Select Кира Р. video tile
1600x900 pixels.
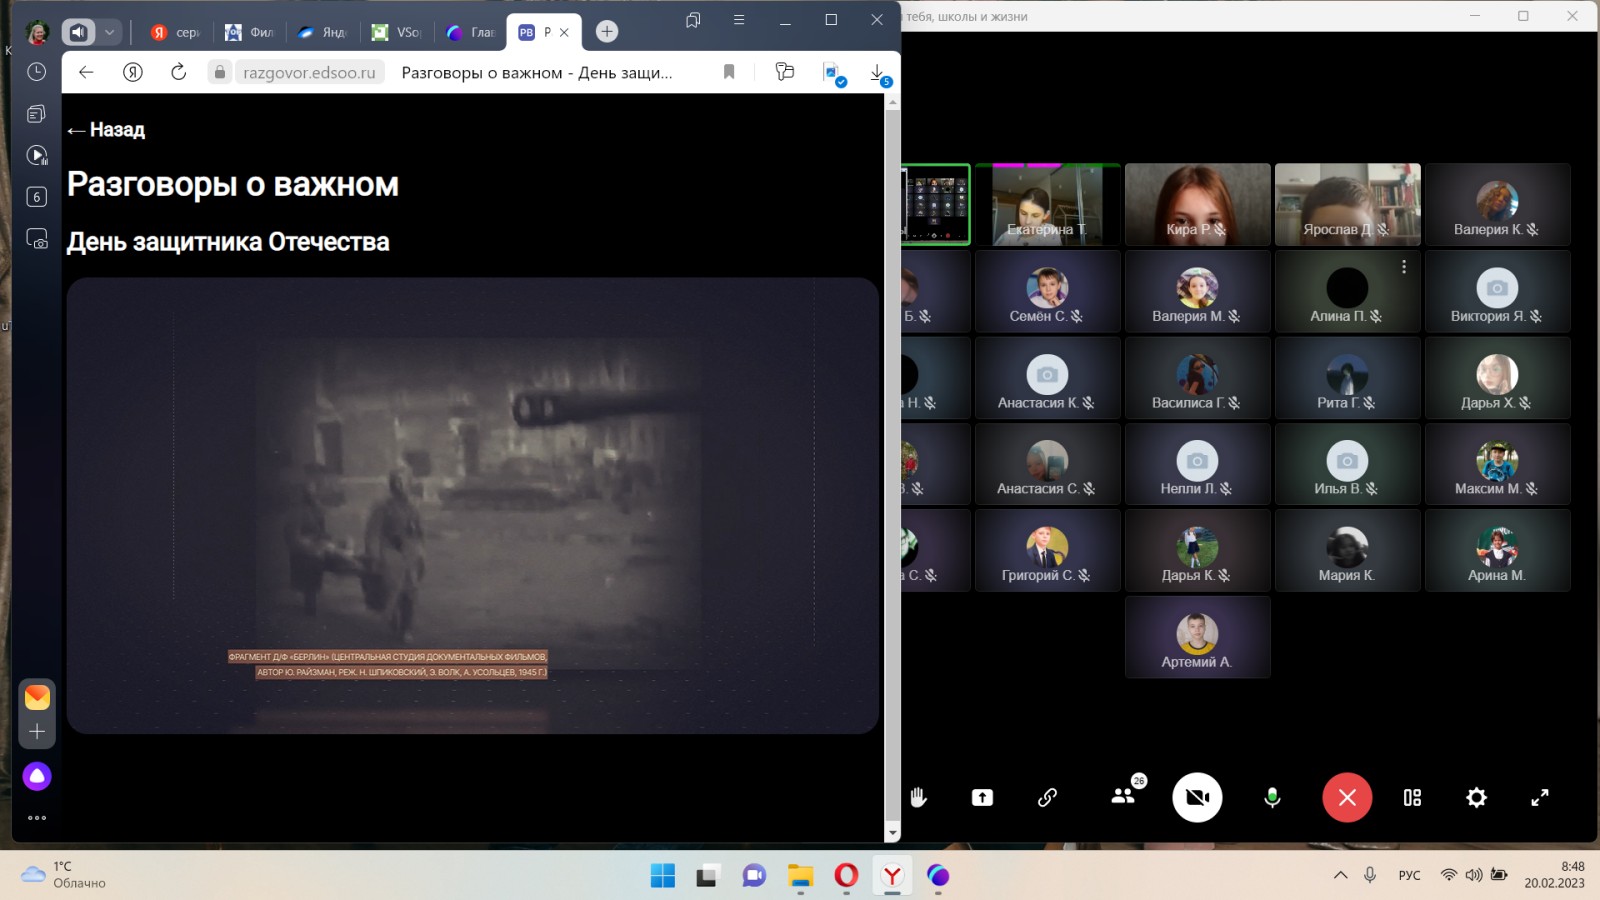click(1197, 205)
